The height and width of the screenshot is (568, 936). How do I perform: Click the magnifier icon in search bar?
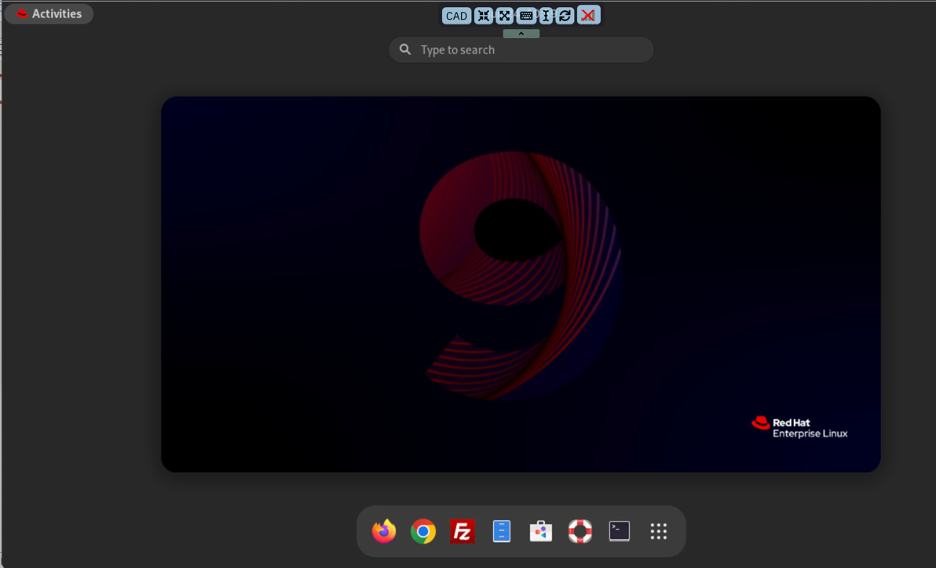[x=405, y=50]
